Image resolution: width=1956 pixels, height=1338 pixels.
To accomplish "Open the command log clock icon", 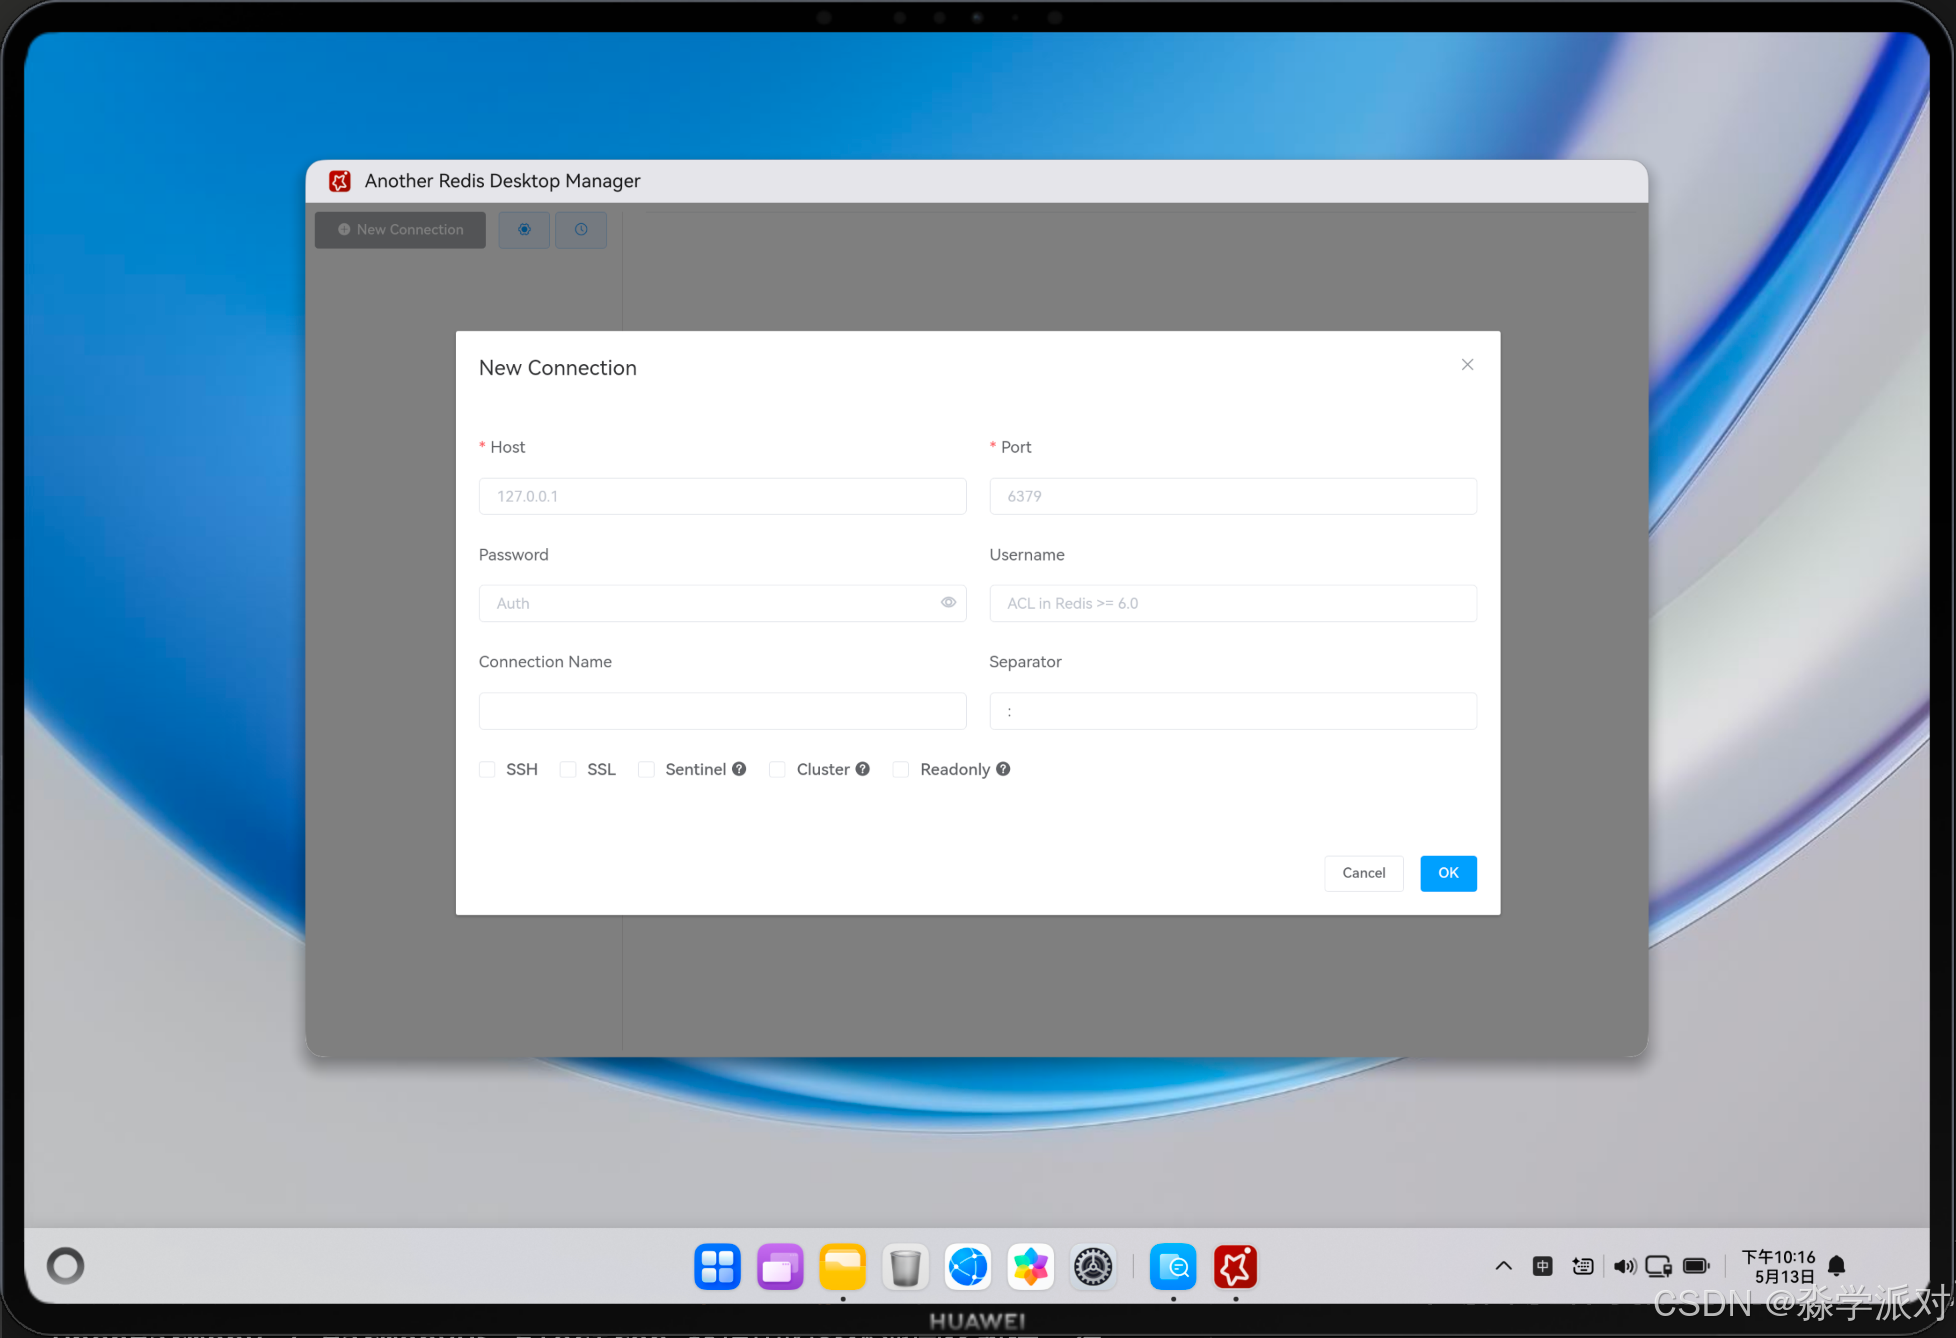I will click(581, 229).
